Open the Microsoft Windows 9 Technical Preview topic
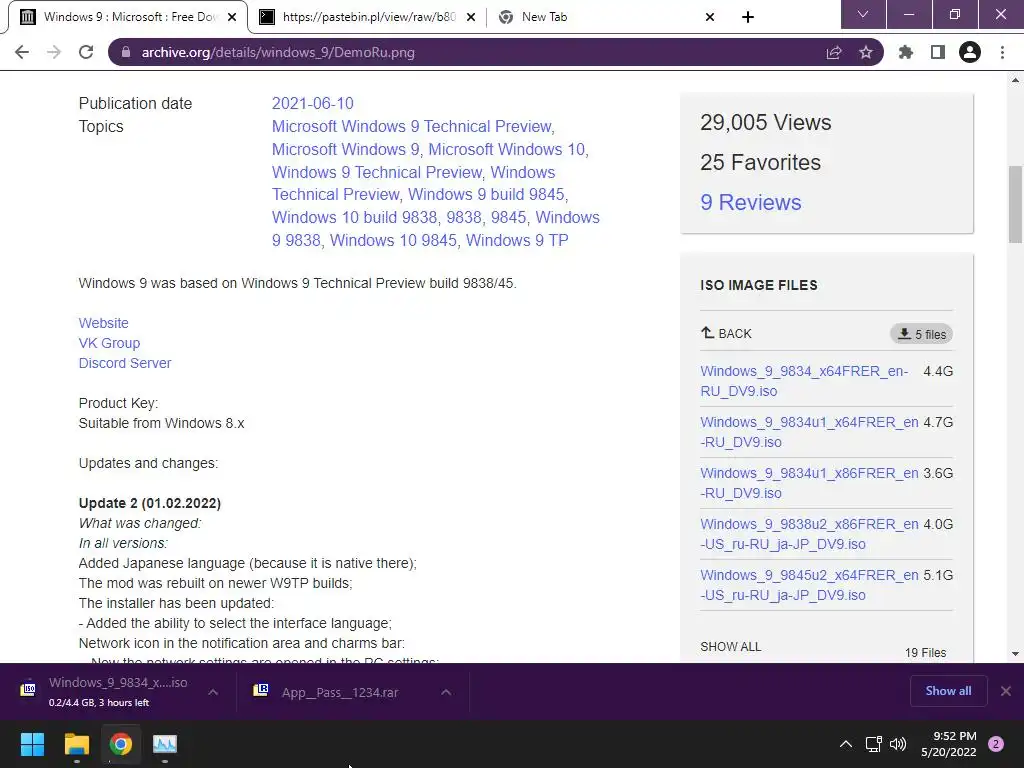 [413, 126]
